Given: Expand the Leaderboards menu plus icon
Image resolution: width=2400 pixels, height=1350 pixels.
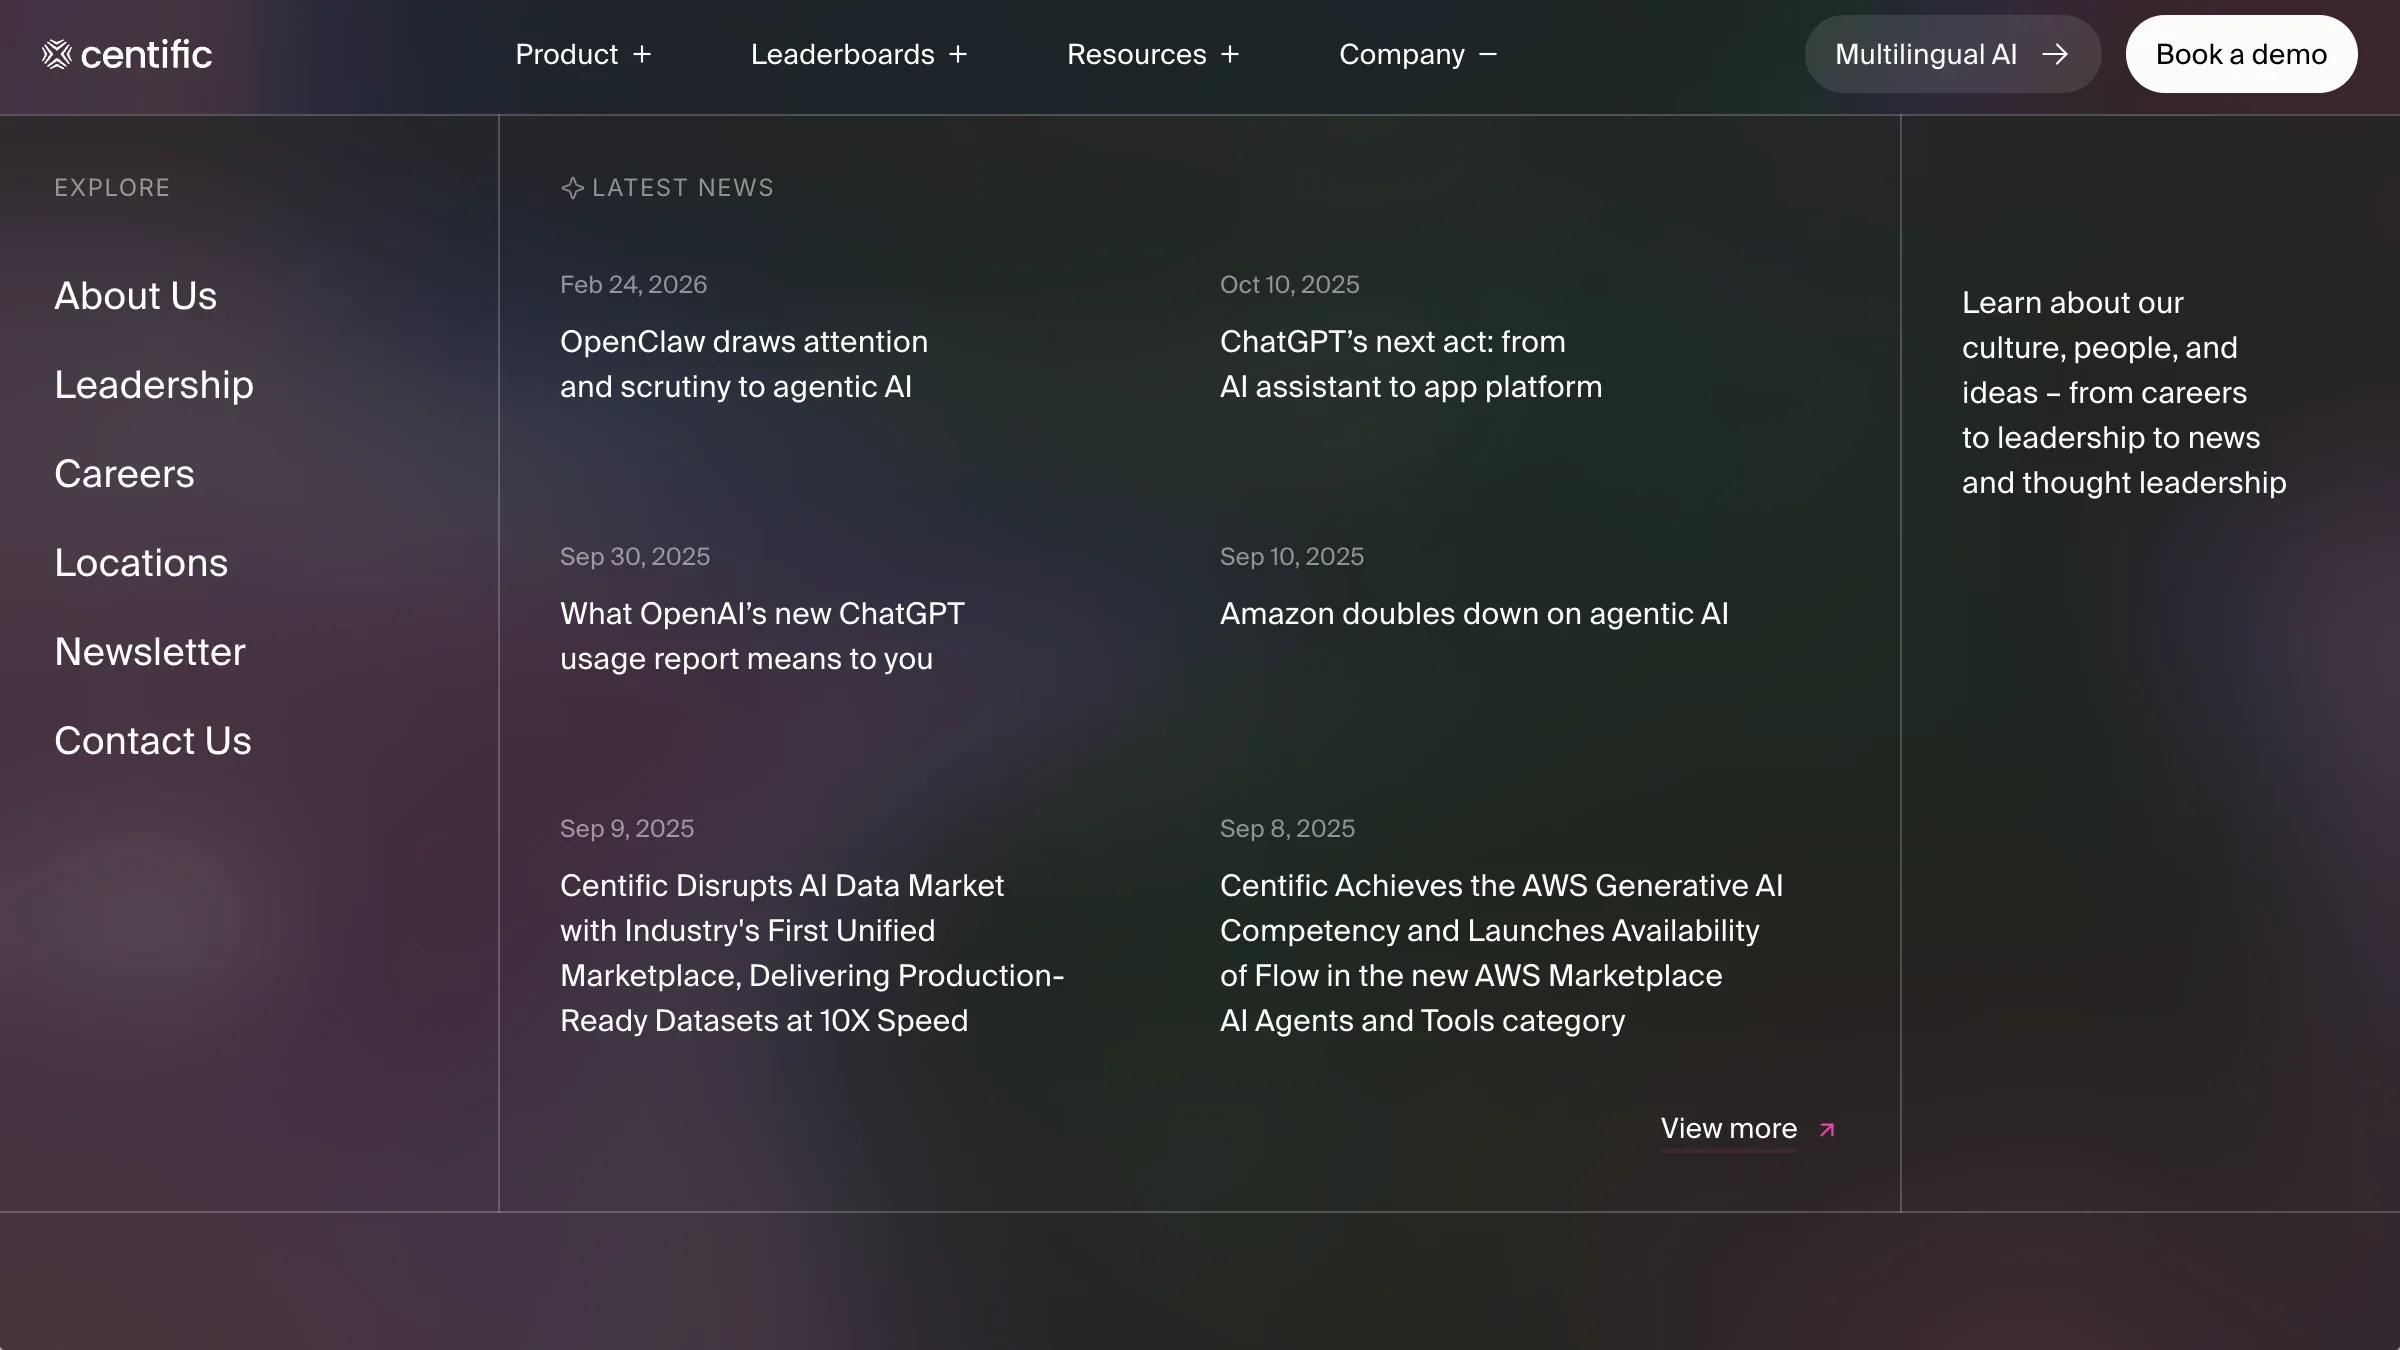Looking at the screenshot, I should click(958, 54).
